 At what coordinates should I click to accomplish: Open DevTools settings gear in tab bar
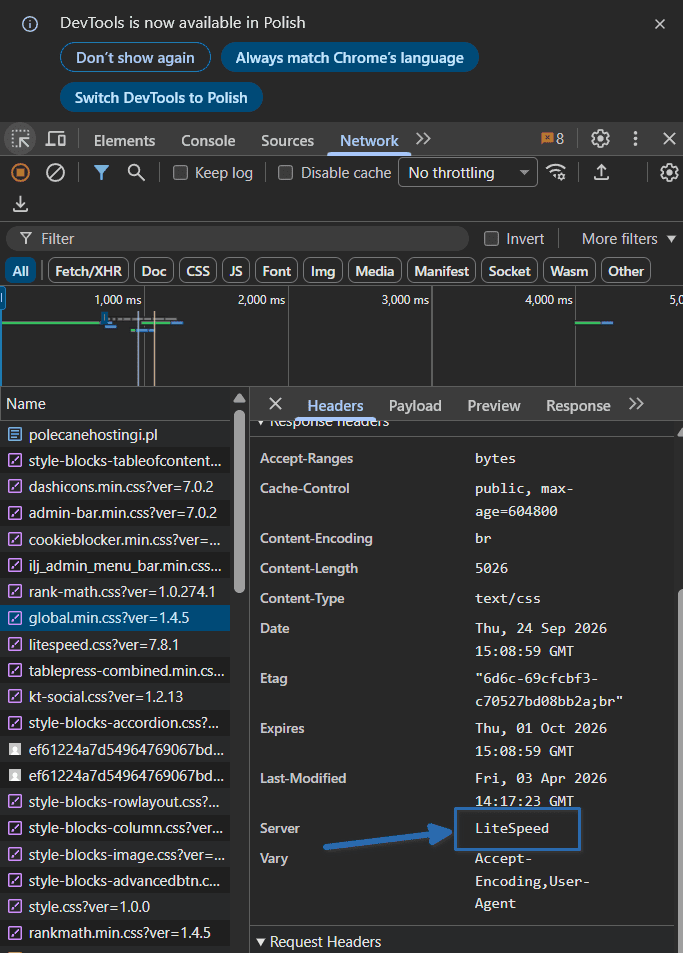(600, 139)
